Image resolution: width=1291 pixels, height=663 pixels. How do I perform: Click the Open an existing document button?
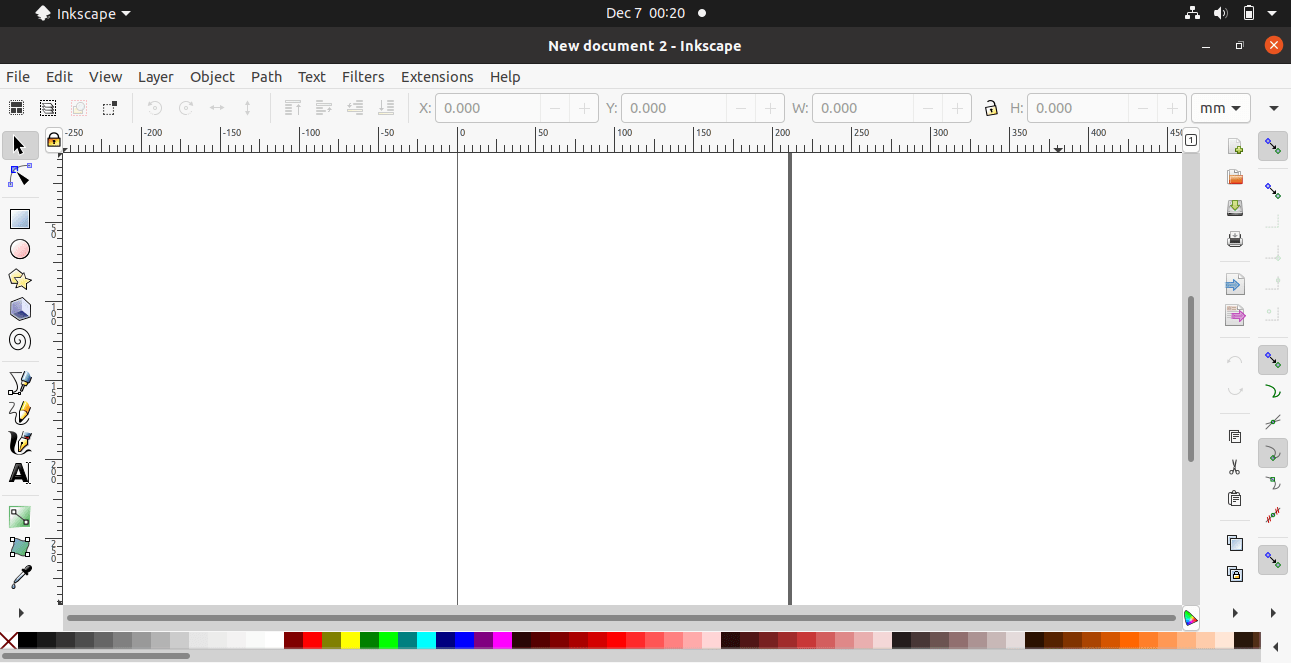1235,177
